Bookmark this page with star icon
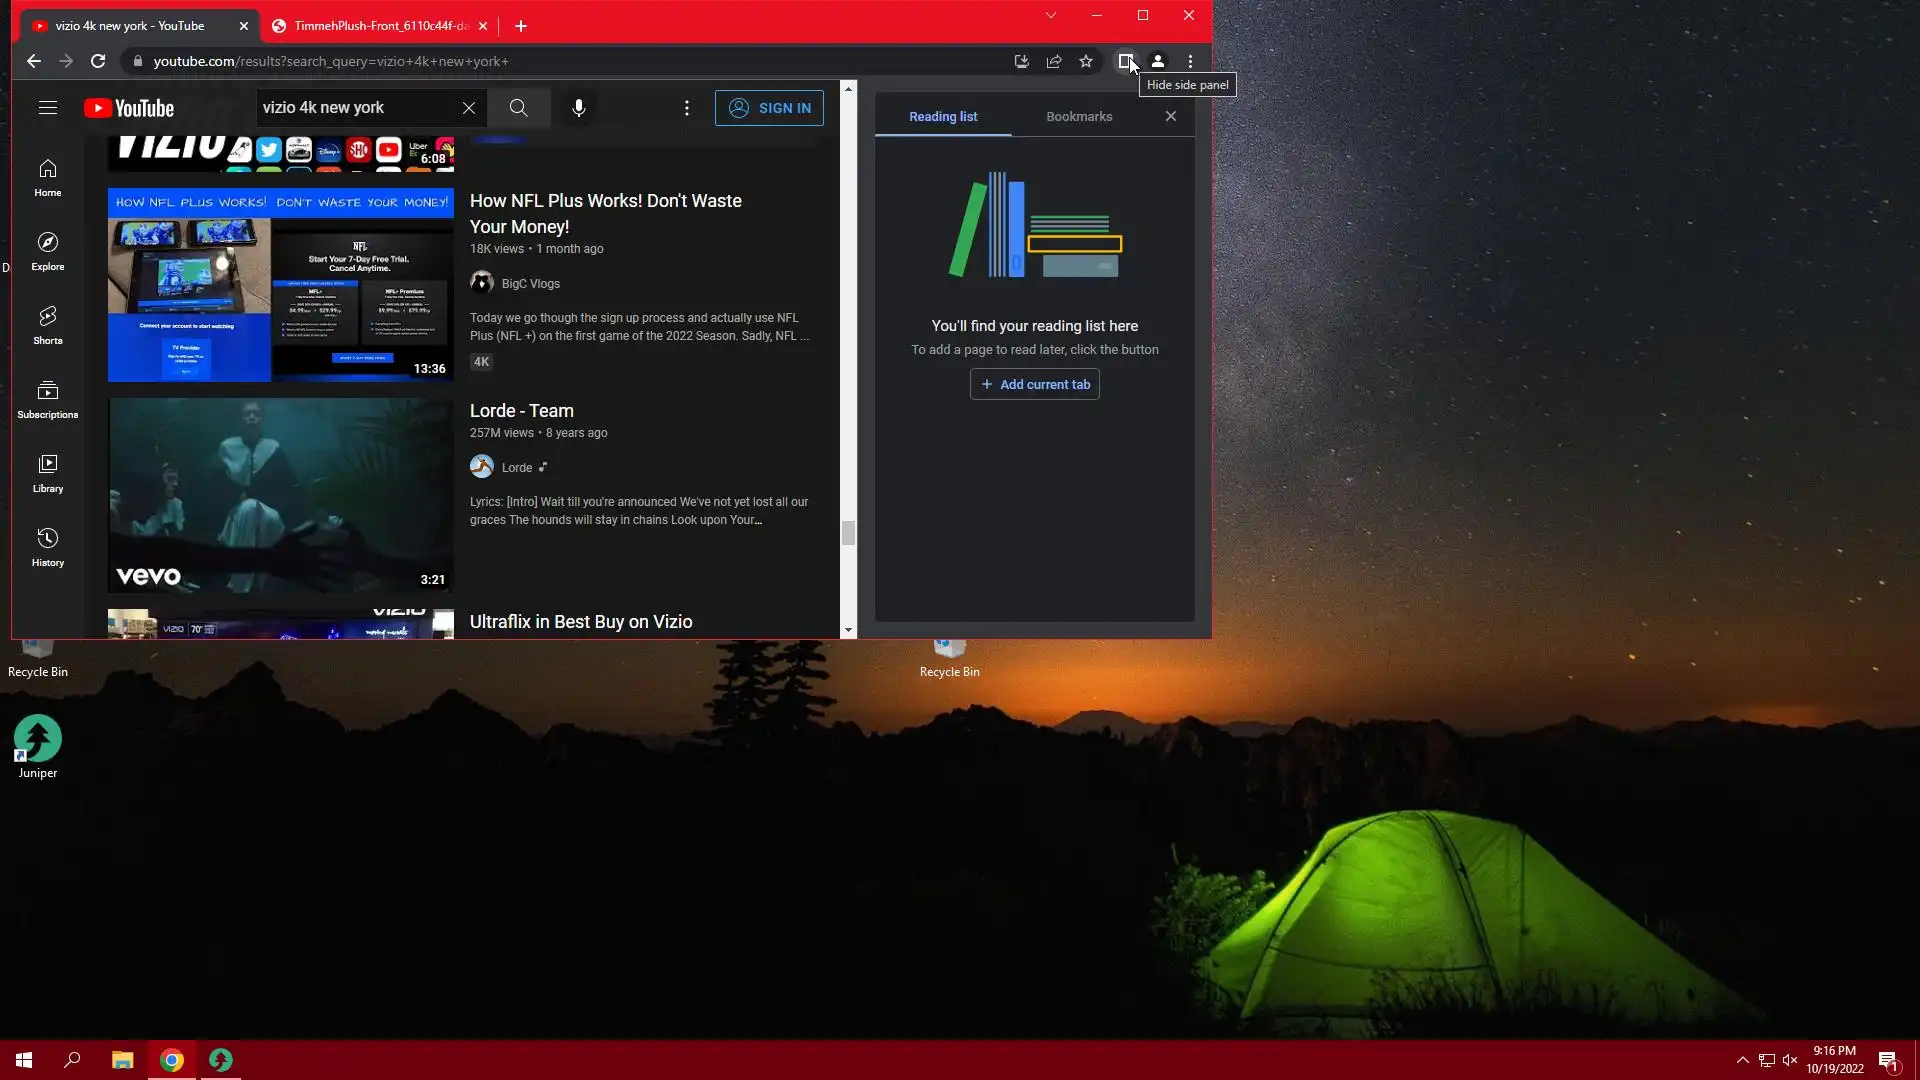1920x1080 pixels. click(1086, 61)
